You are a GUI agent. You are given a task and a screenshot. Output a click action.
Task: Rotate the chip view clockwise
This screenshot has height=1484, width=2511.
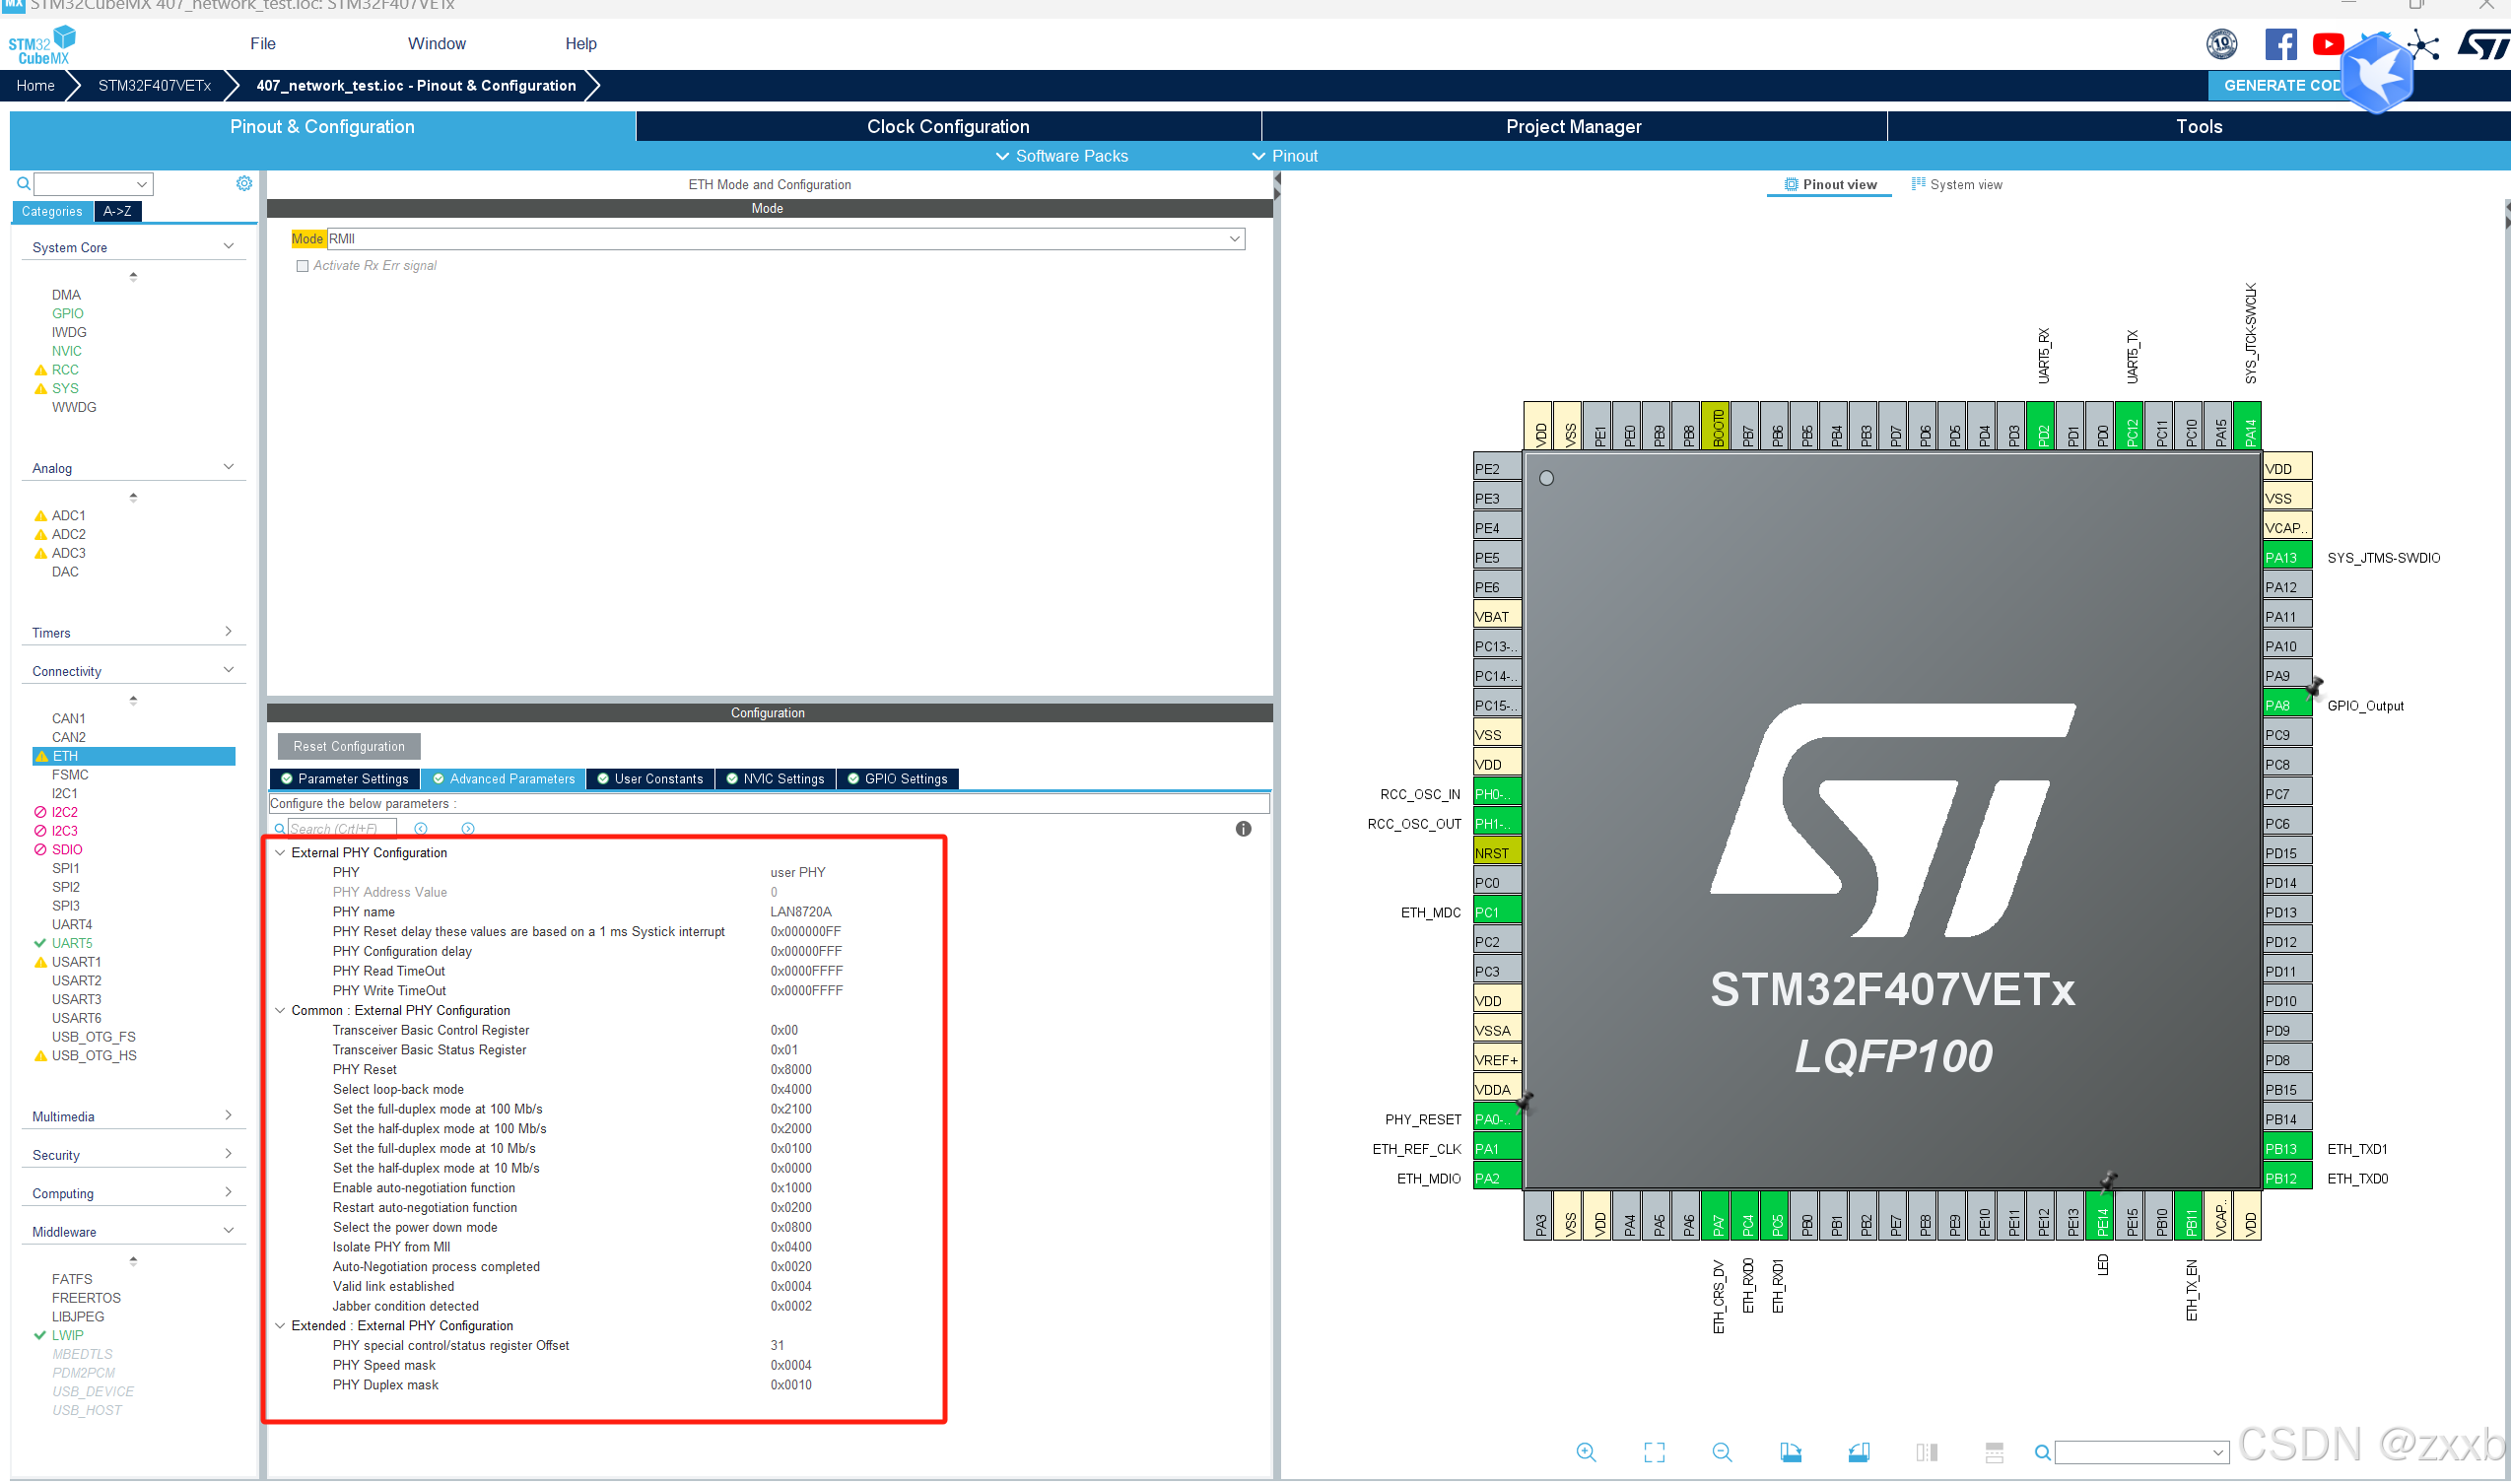1790,1452
